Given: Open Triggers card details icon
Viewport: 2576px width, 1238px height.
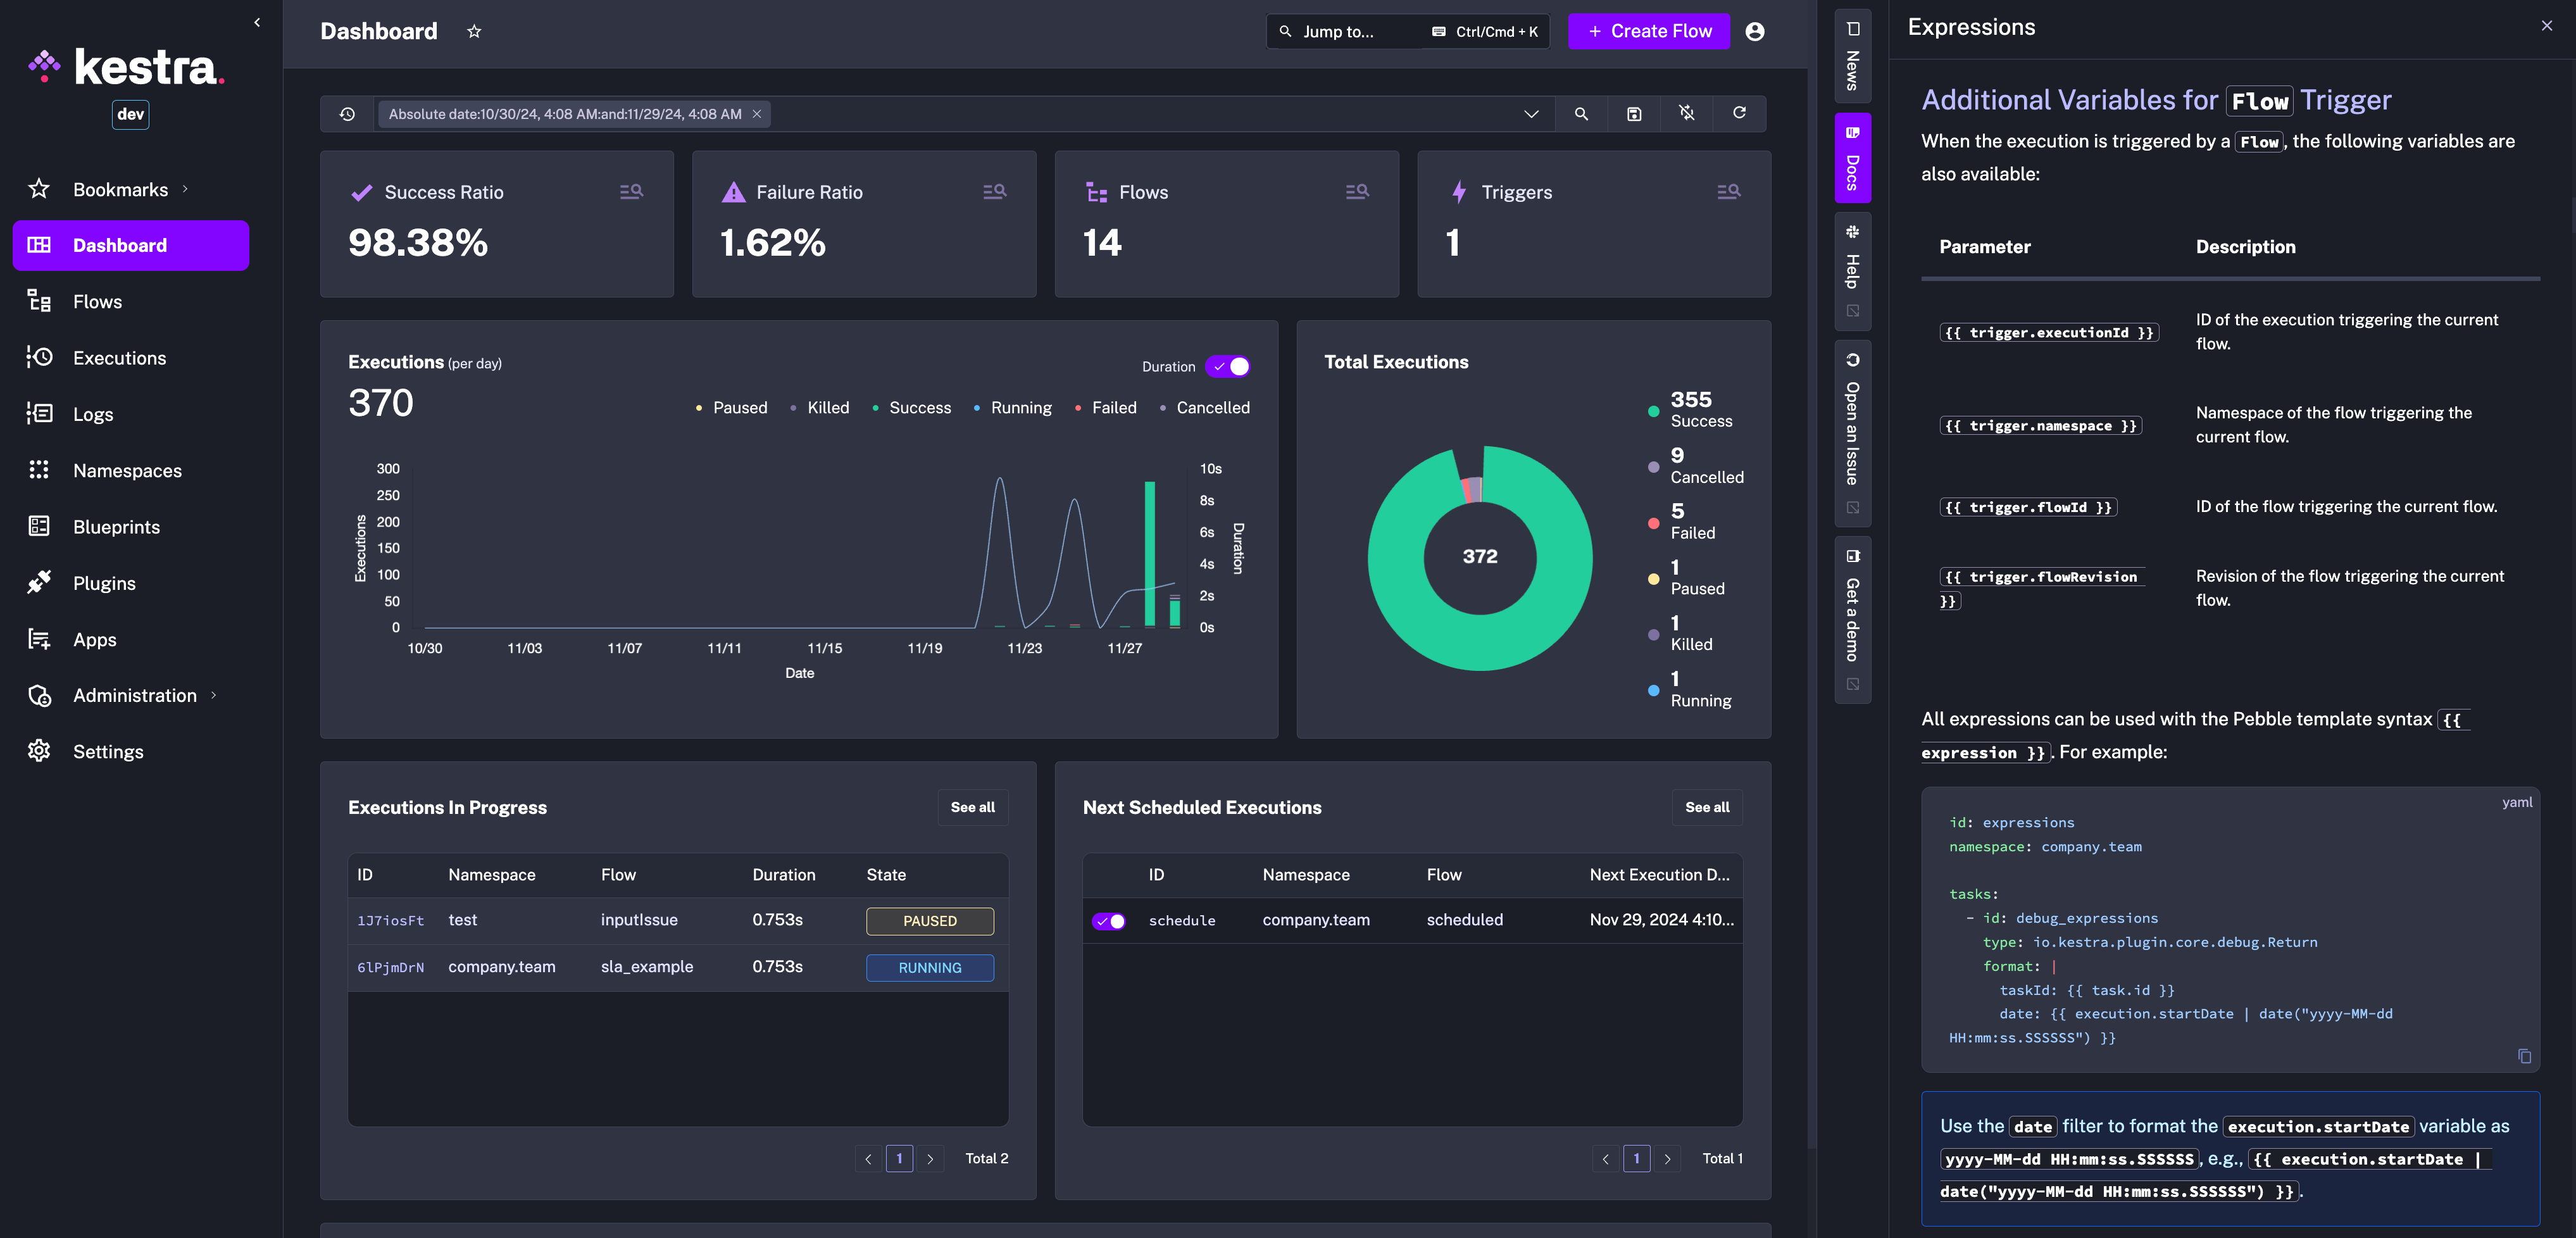Looking at the screenshot, I should (x=1728, y=191).
